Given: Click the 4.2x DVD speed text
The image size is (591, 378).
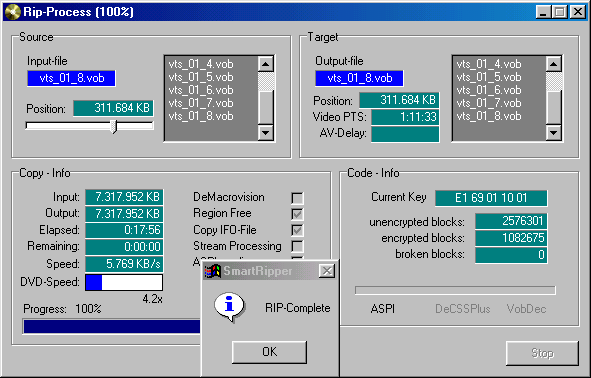Looking at the screenshot, I should pos(153,299).
